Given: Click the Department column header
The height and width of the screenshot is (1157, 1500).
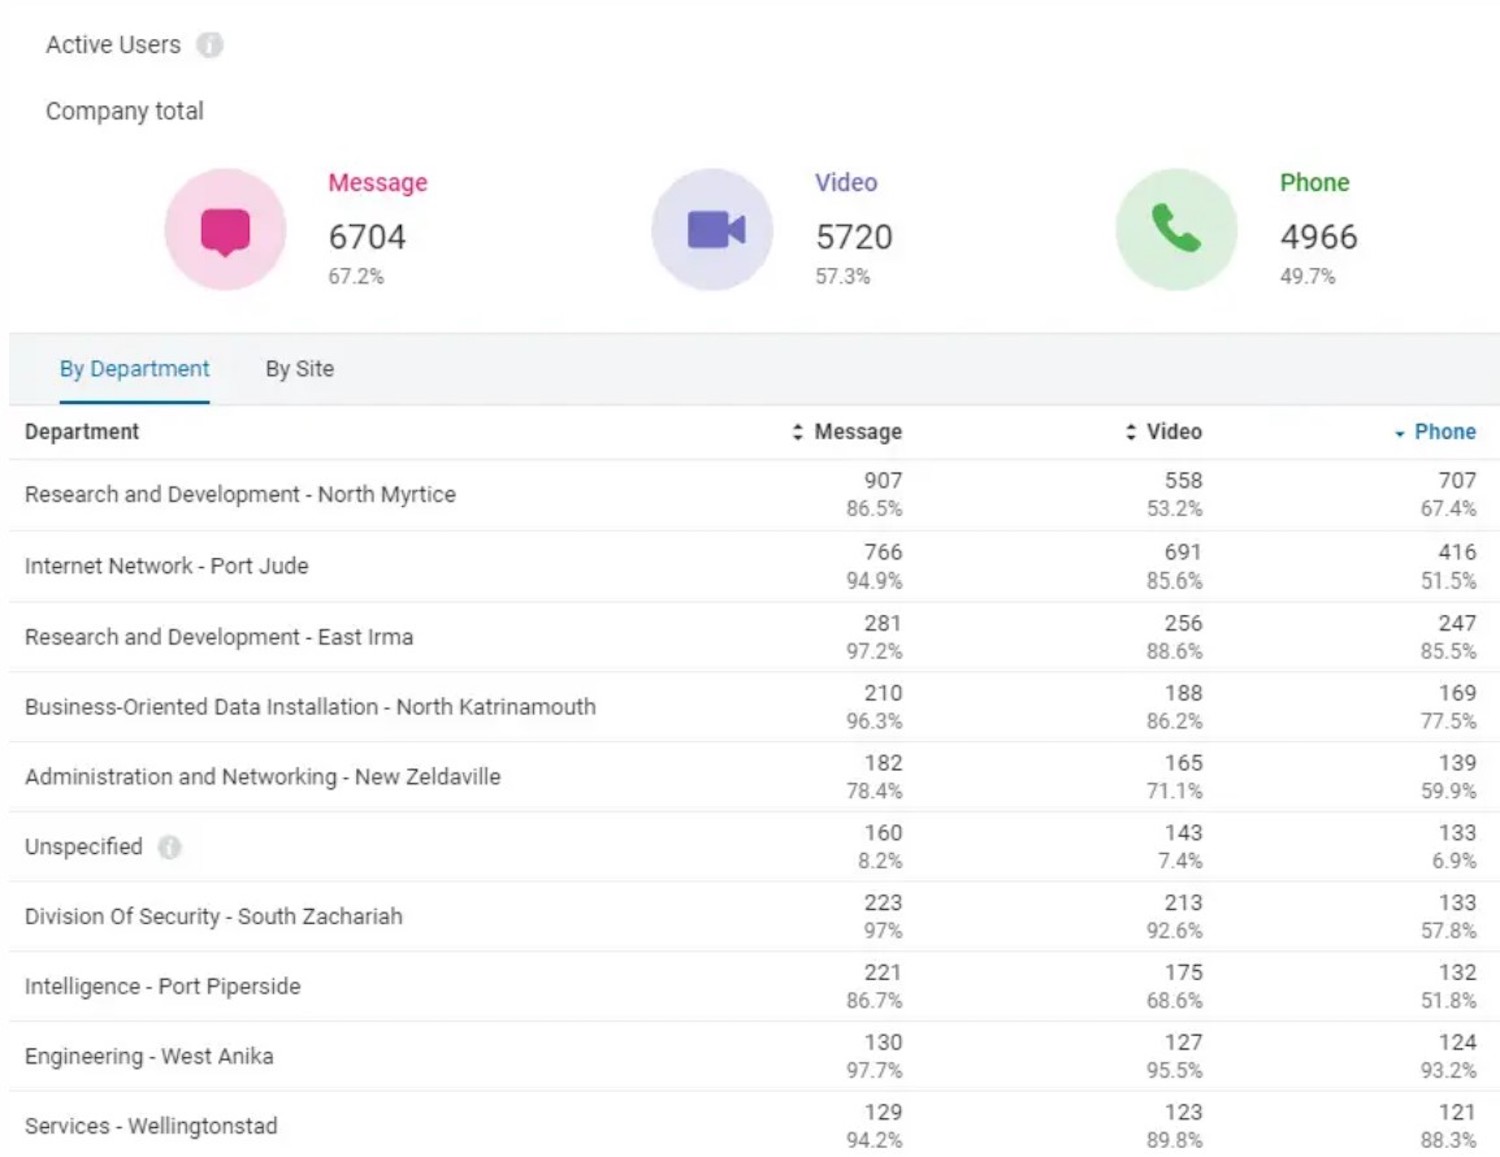Looking at the screenshot, I should coord(82,432).
